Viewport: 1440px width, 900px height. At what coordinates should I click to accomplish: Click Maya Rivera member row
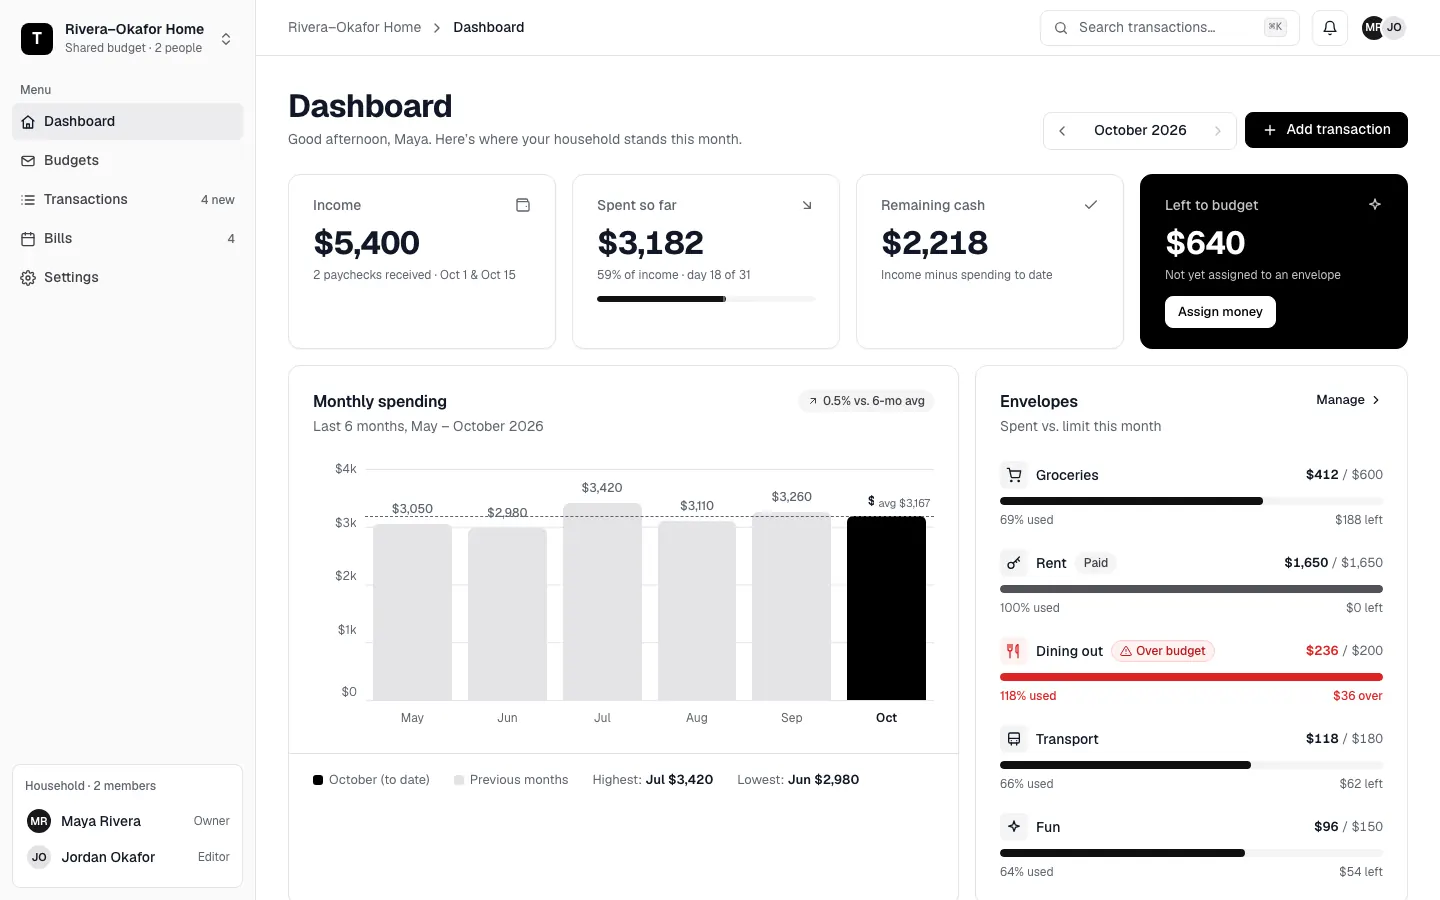[x=128, y=821]
